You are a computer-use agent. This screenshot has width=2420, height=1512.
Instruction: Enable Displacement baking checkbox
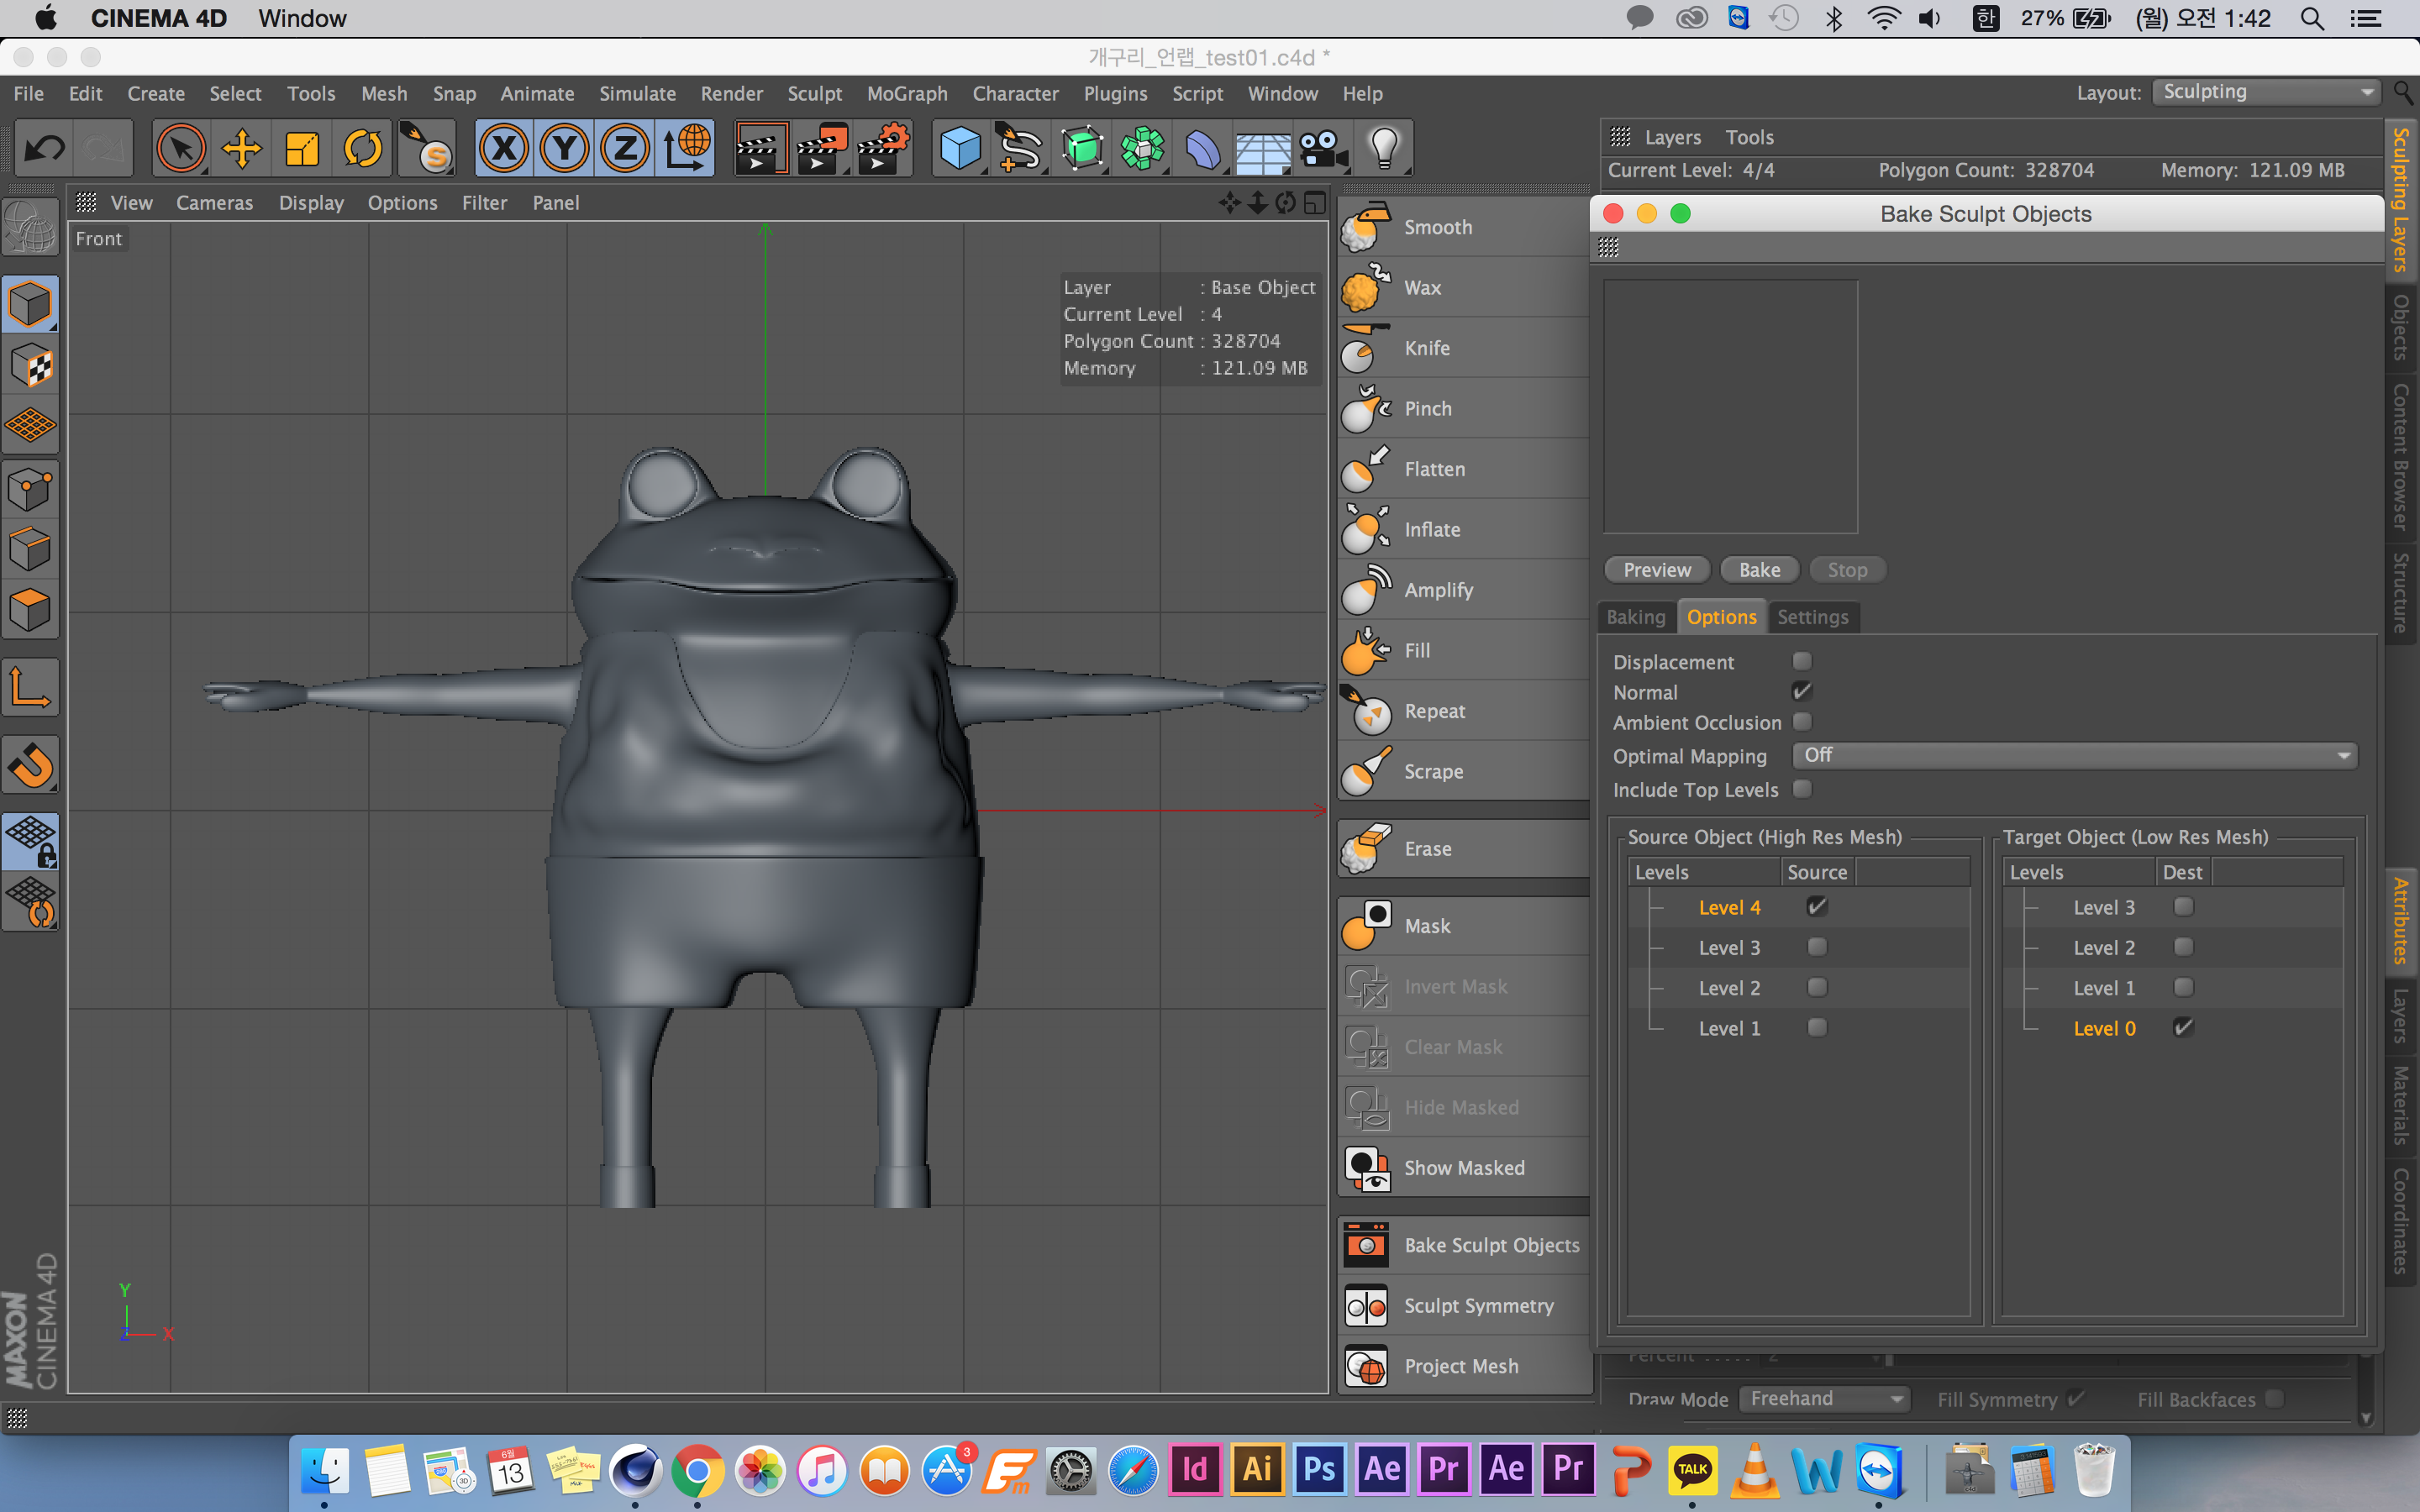tap(1800, 660)
